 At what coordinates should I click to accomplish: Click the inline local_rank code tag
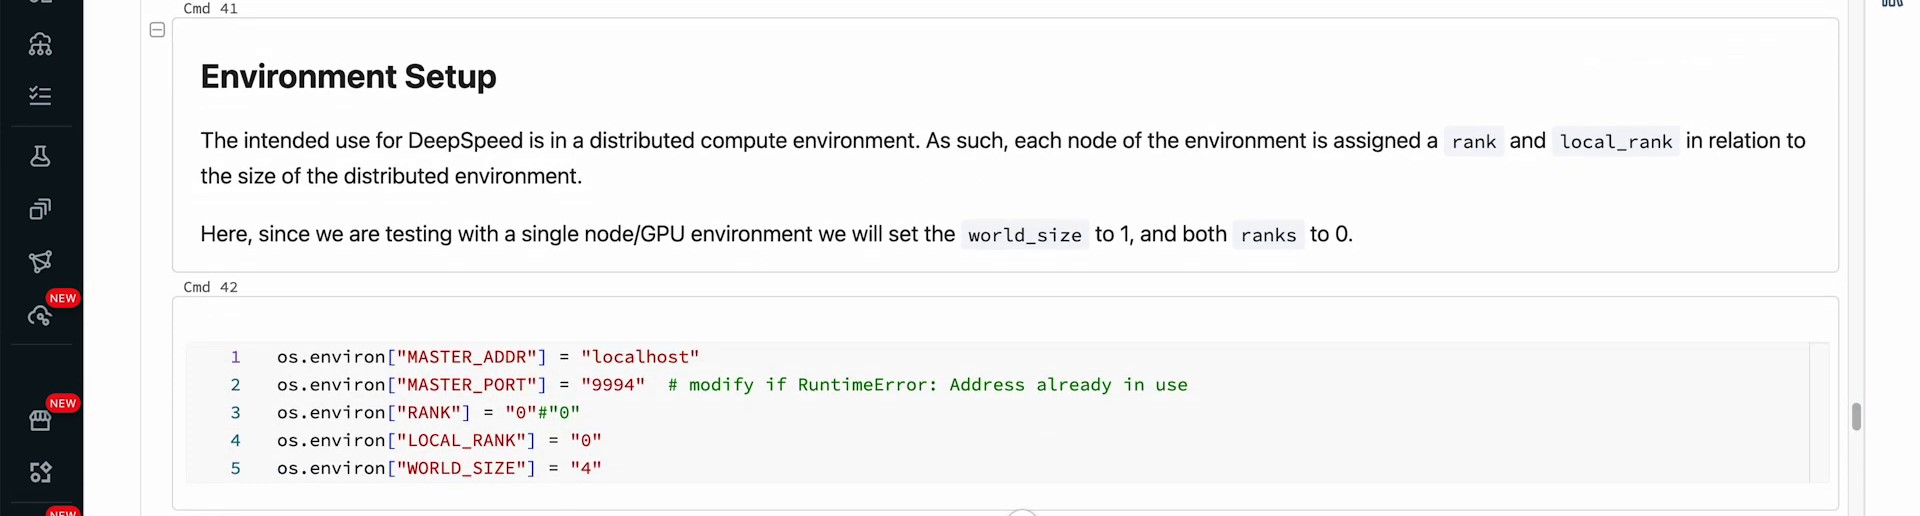click(x=1615, y=142)
